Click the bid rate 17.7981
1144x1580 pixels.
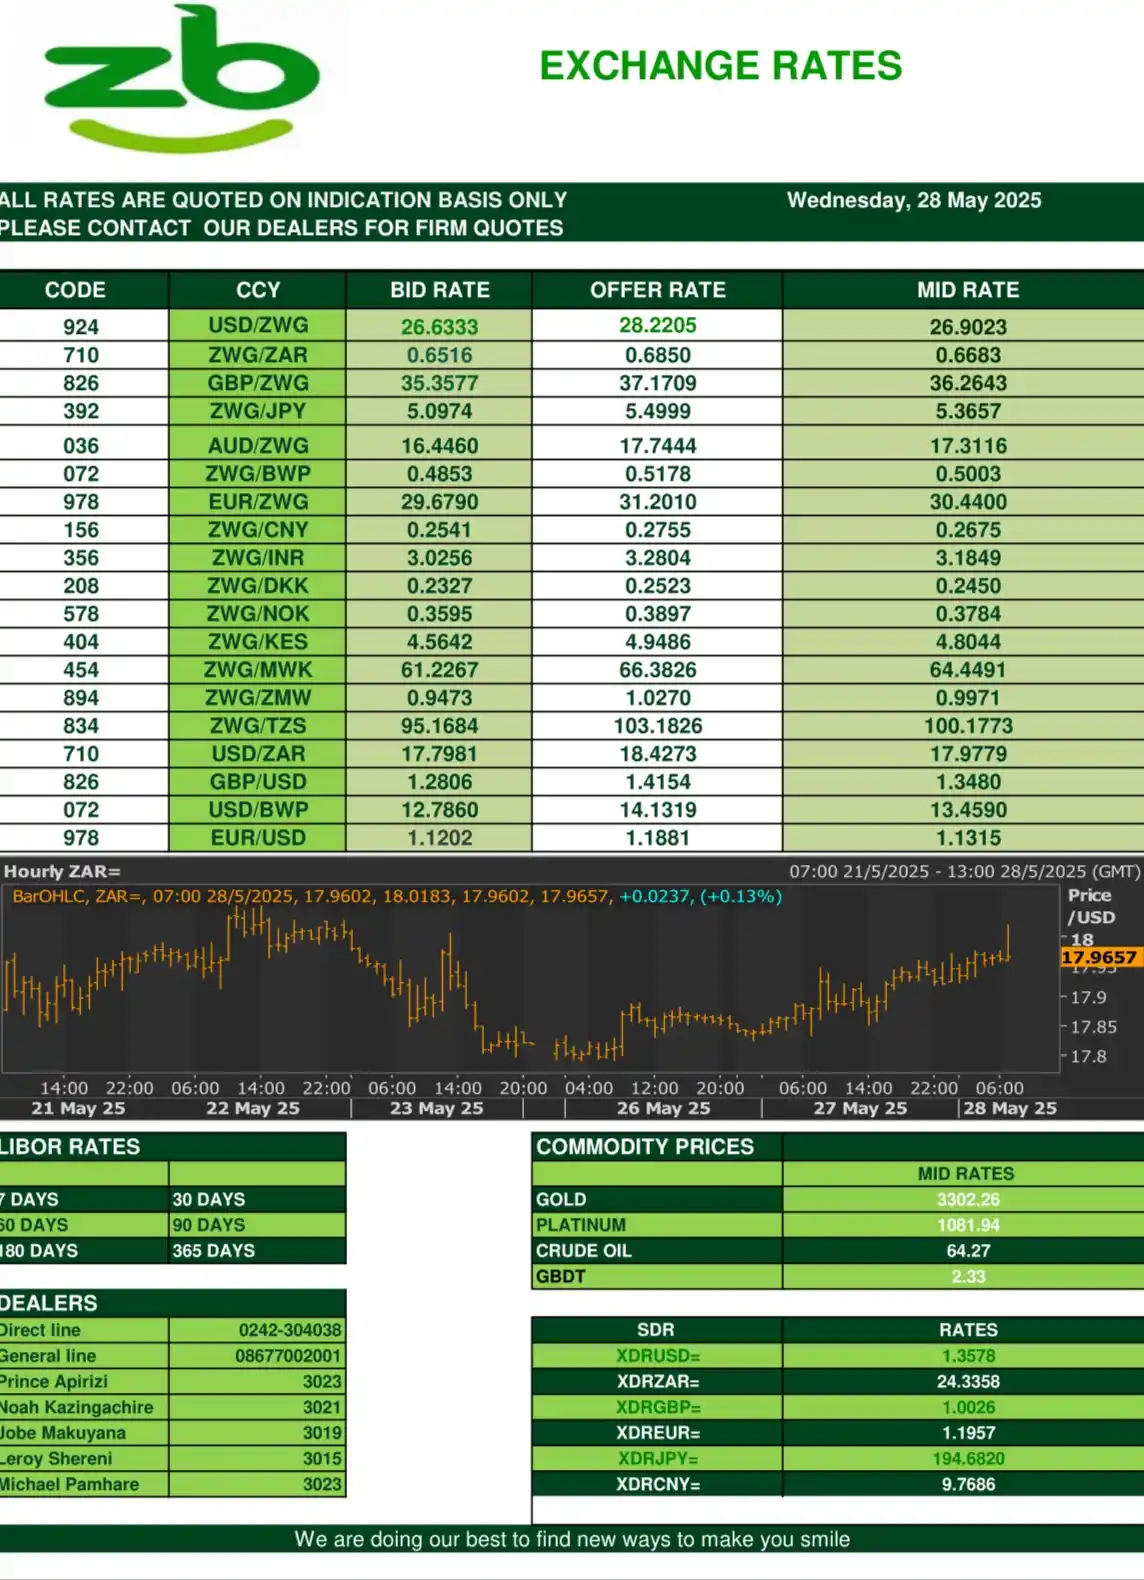[x=439, y=753]
